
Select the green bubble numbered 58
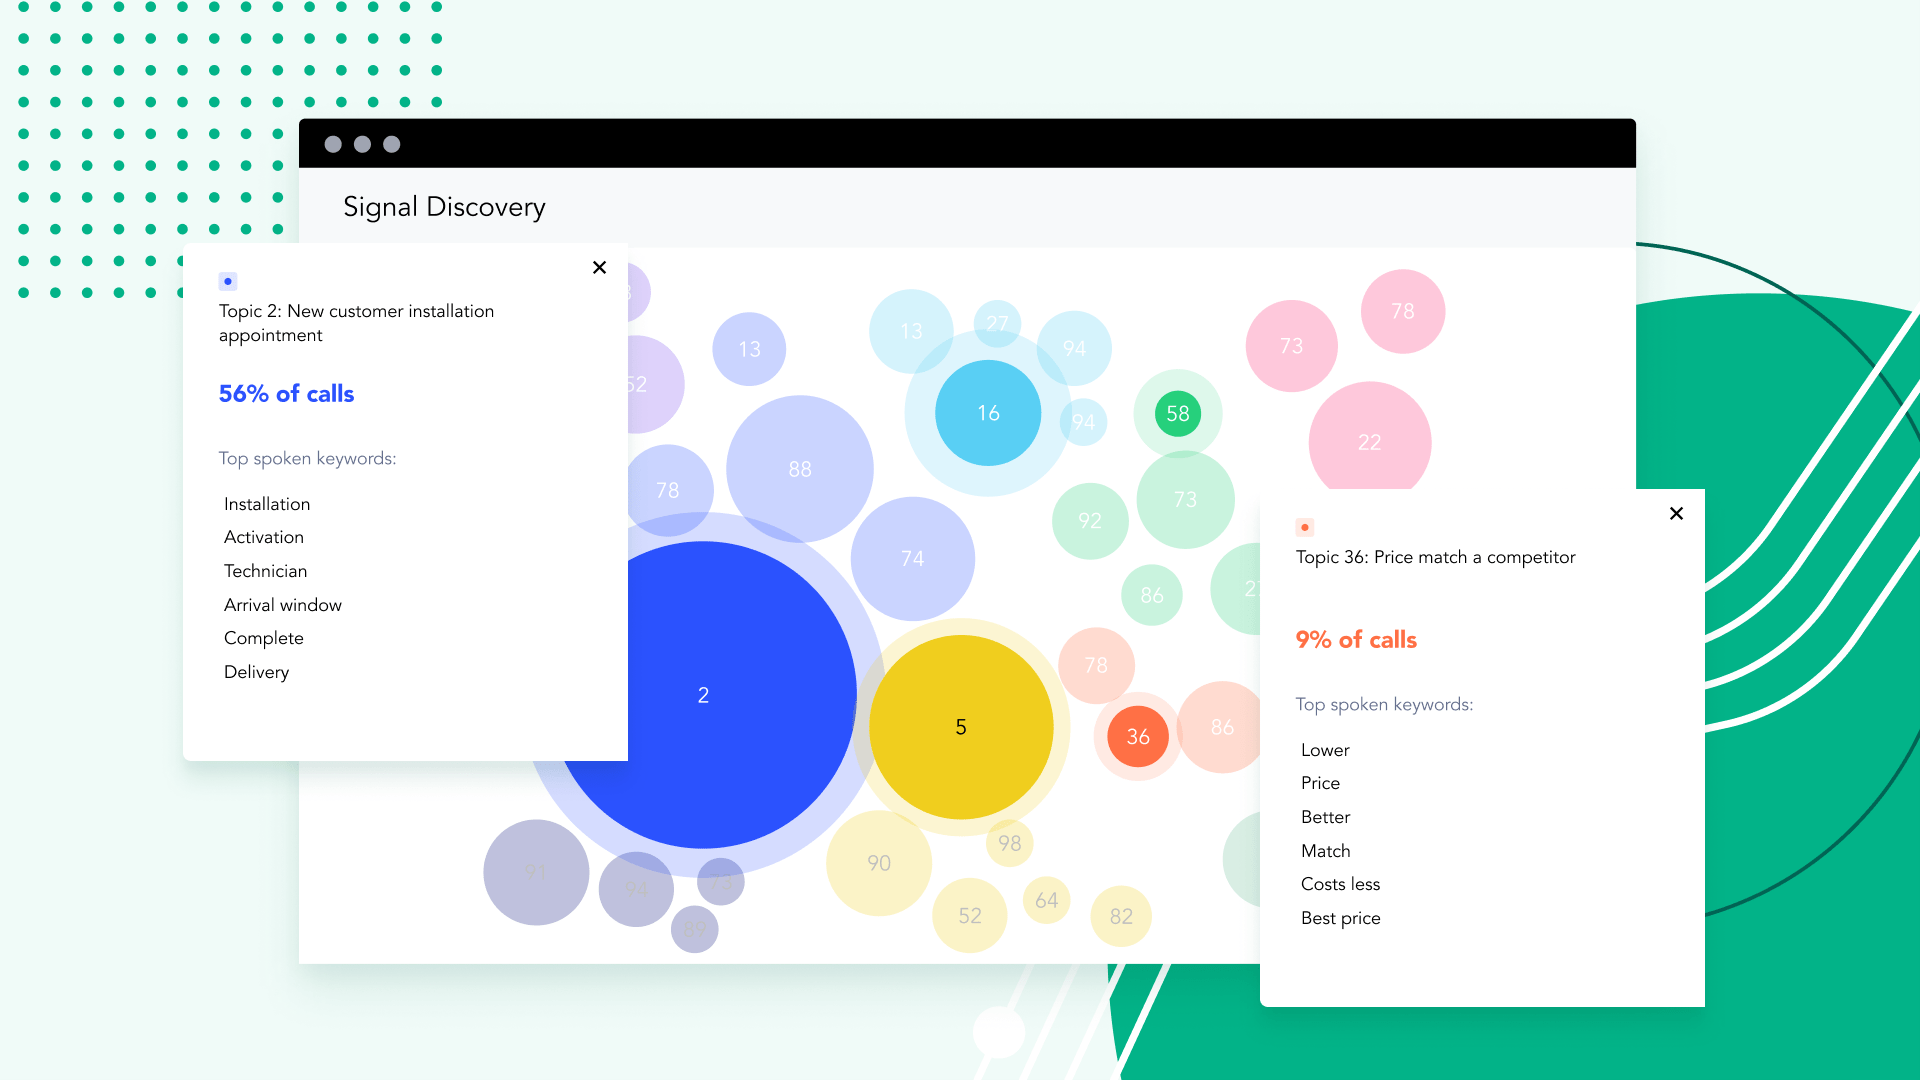click(x=1177, y=413)
